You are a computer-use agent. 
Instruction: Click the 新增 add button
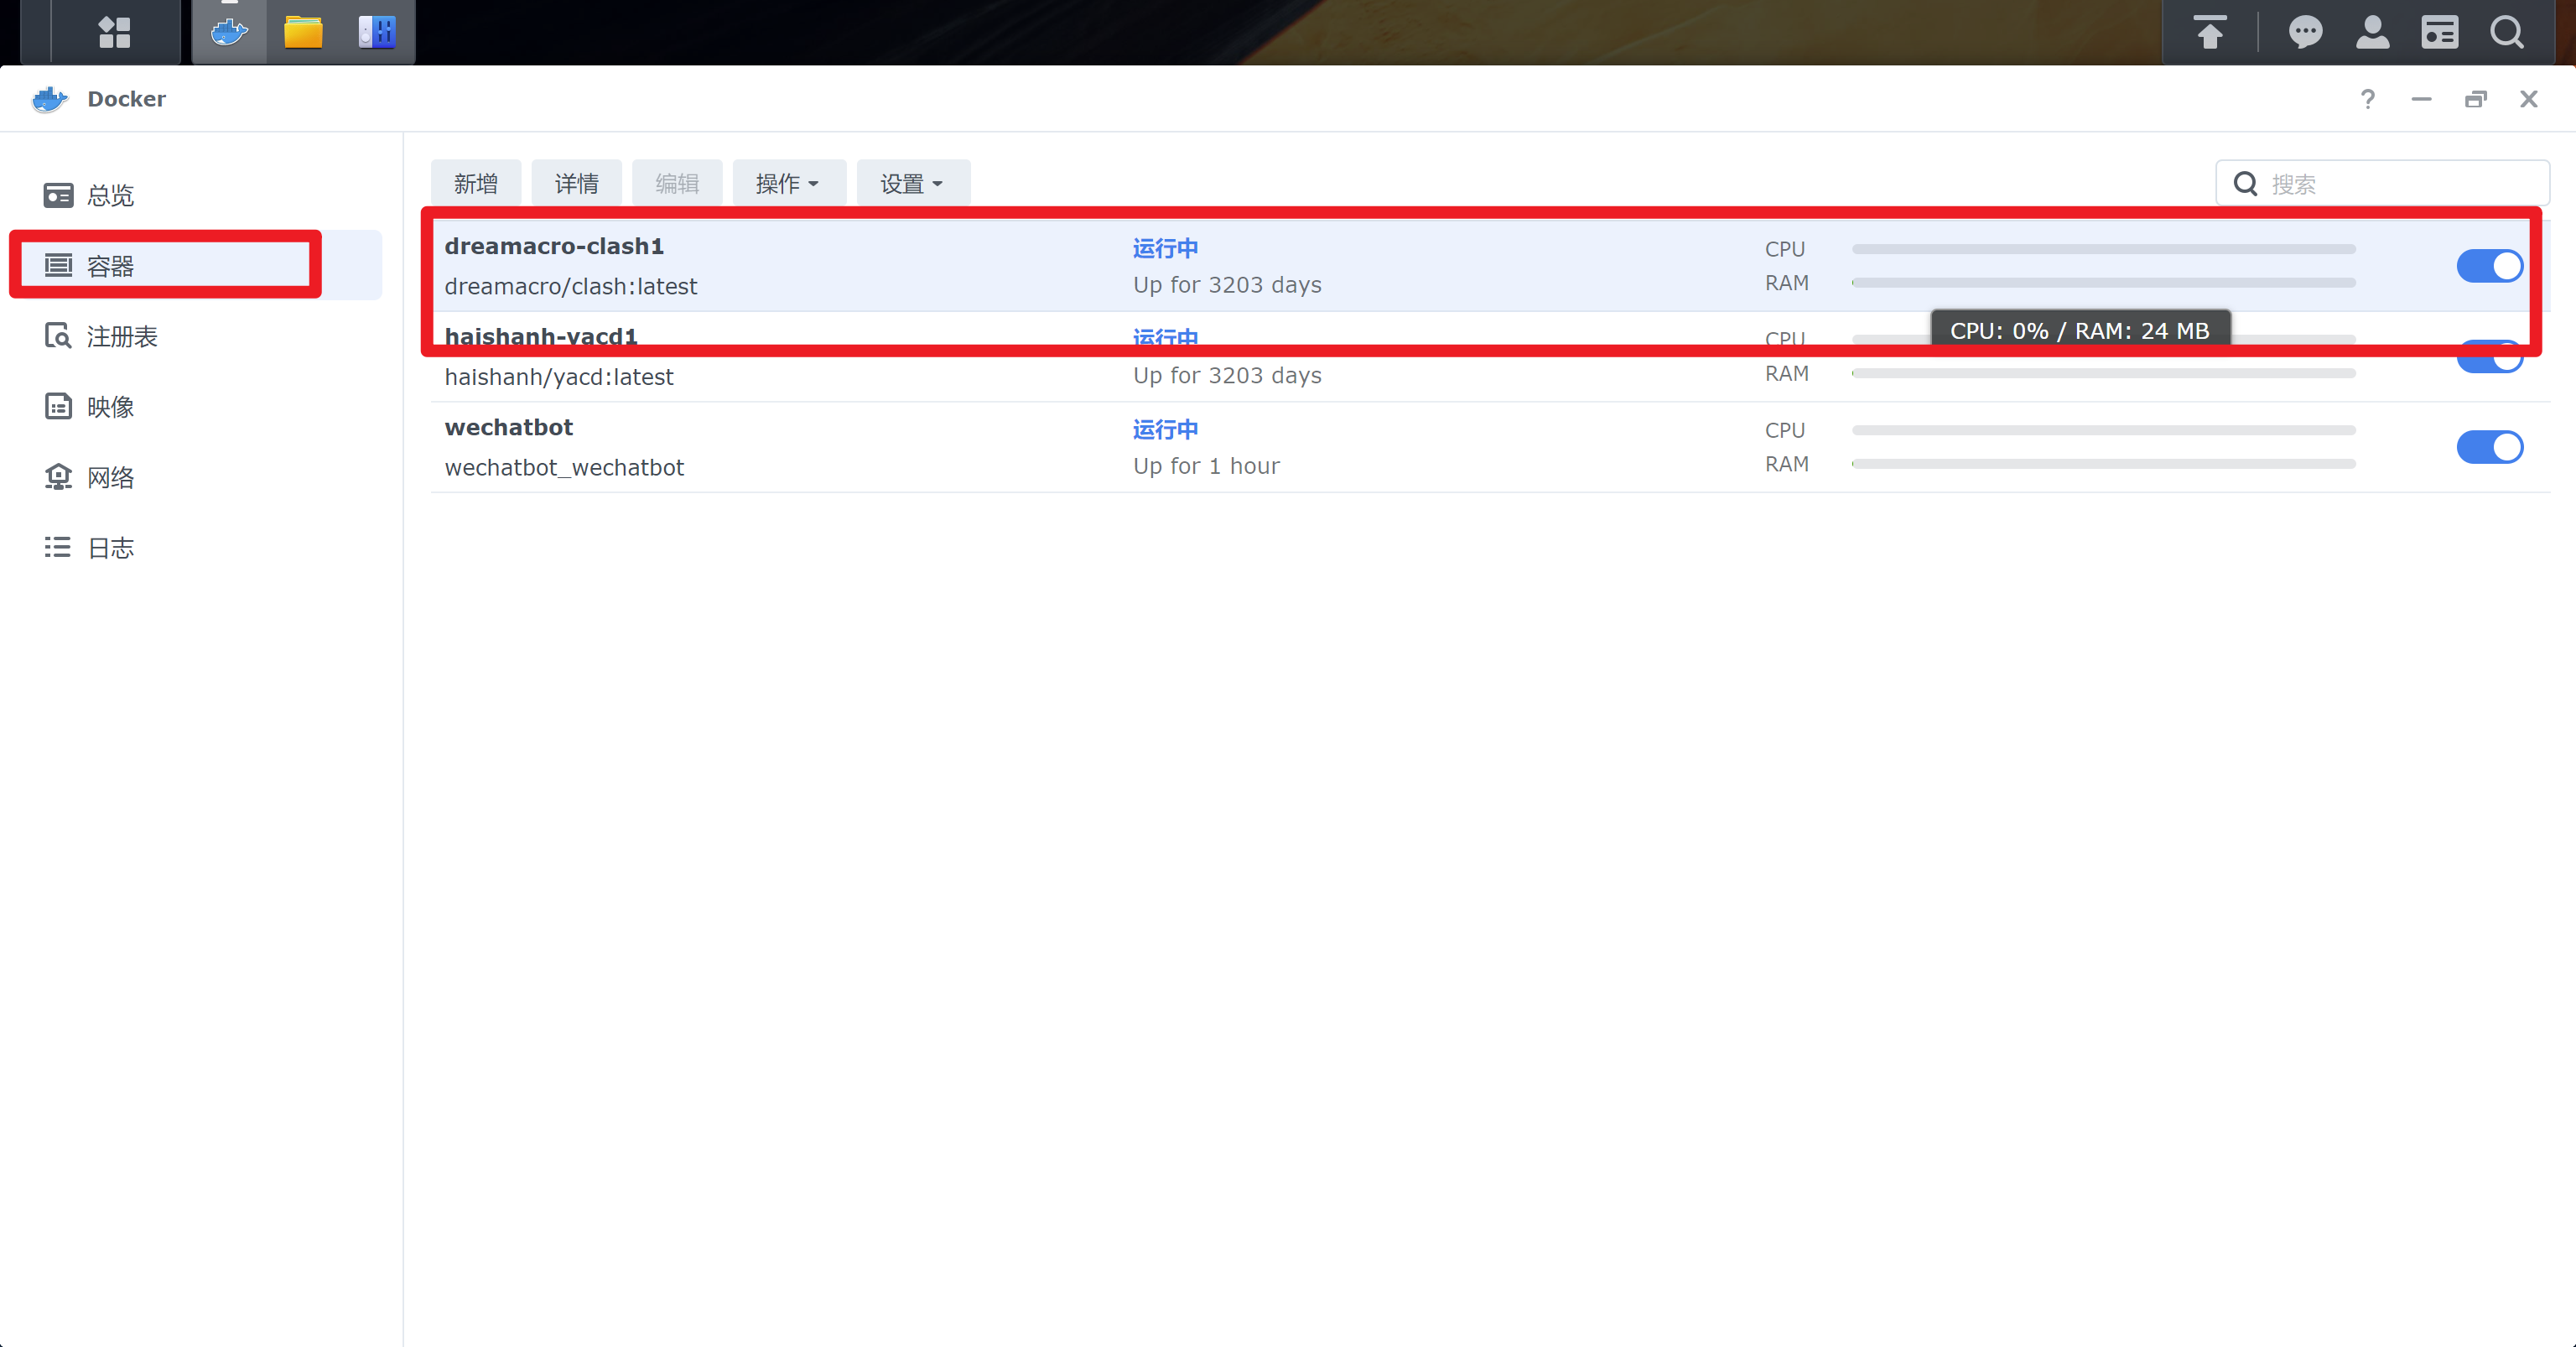tap(476, 183)
